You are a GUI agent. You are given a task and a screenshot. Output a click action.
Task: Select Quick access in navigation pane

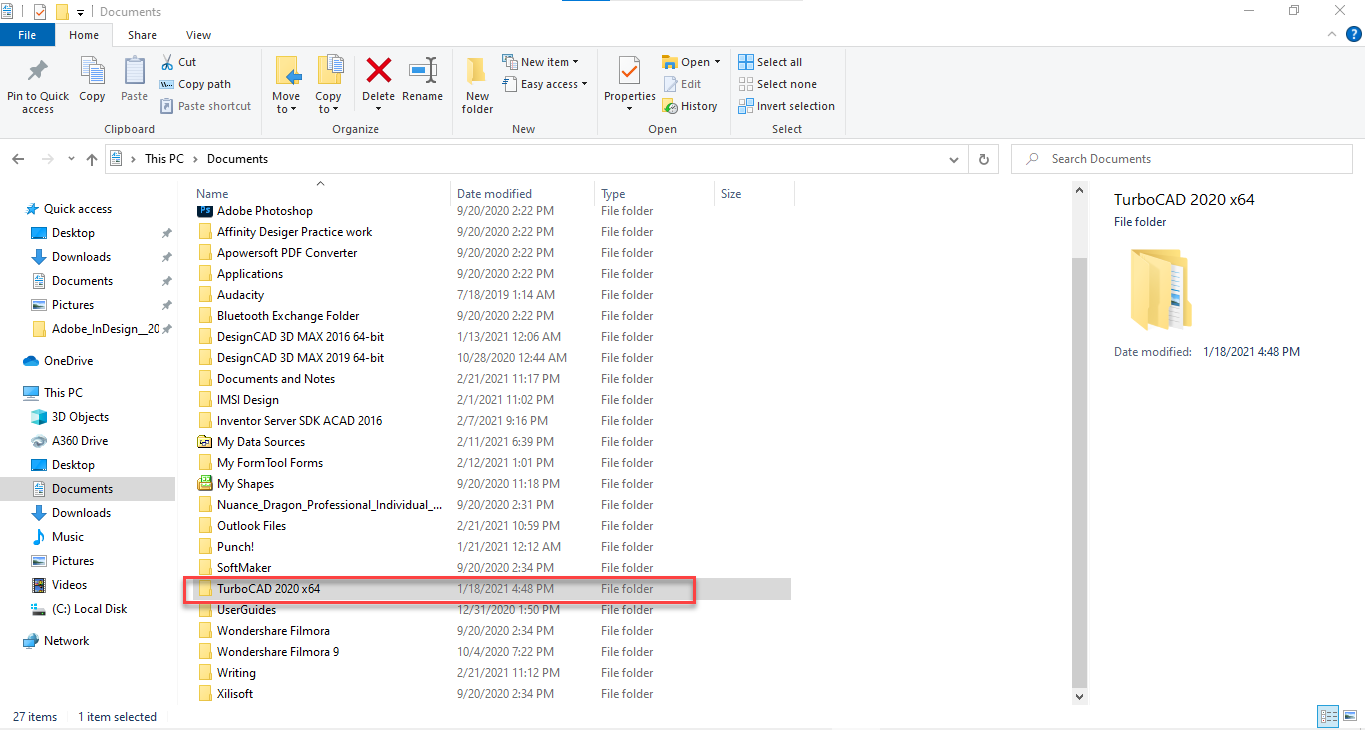coord(78,209)
